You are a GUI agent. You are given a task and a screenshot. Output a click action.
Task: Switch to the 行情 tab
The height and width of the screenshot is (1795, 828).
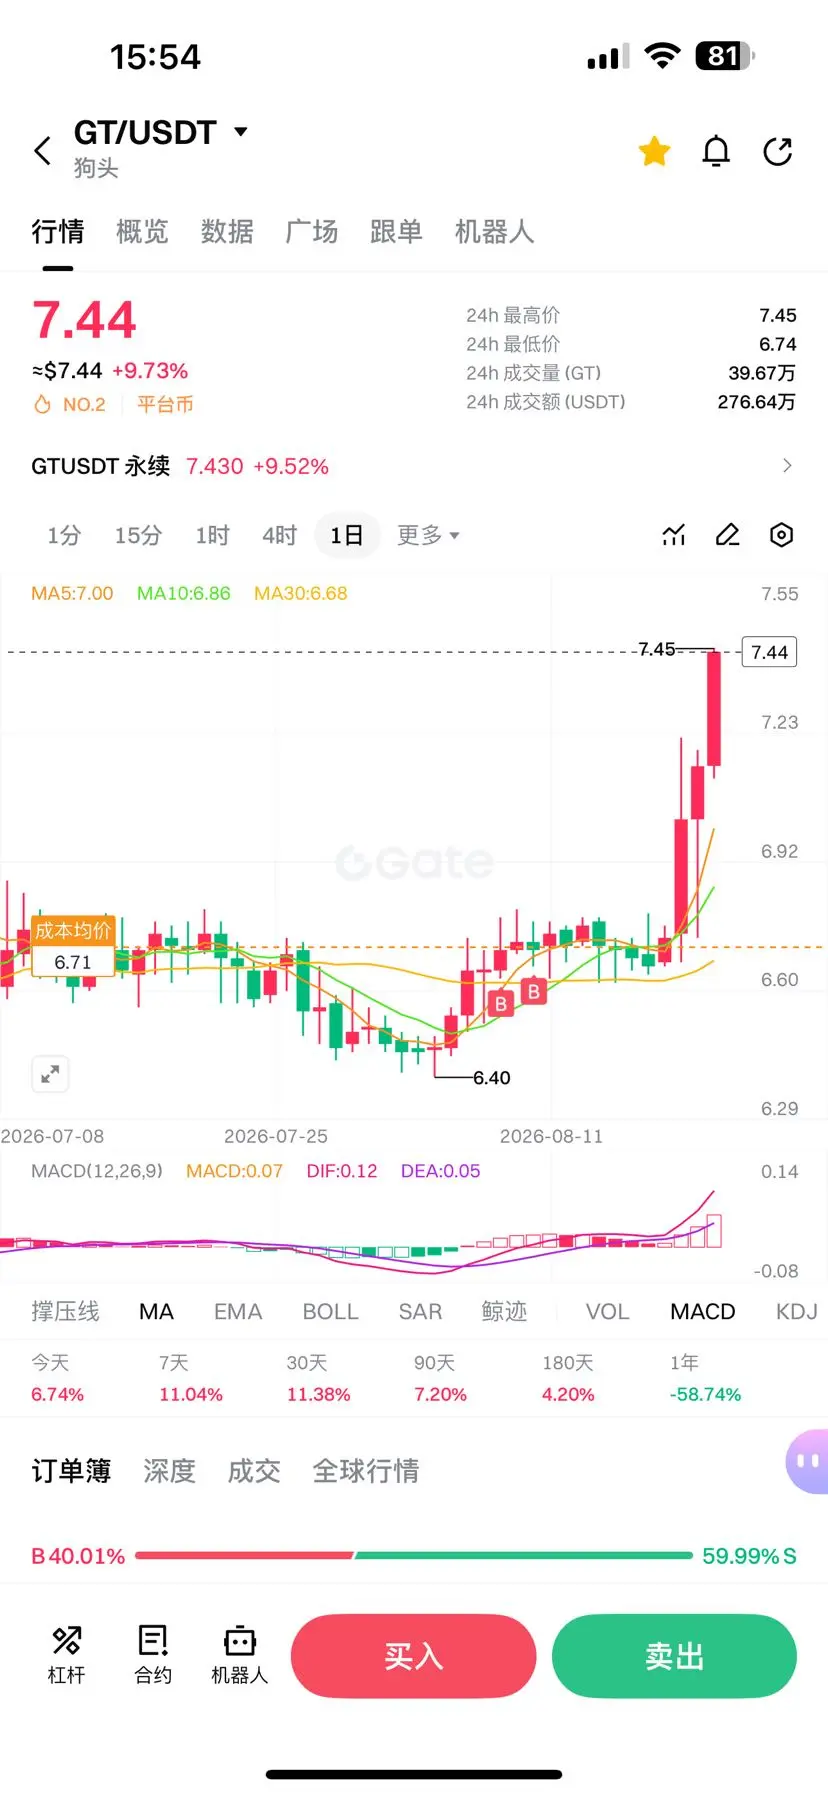coord(58,232)
